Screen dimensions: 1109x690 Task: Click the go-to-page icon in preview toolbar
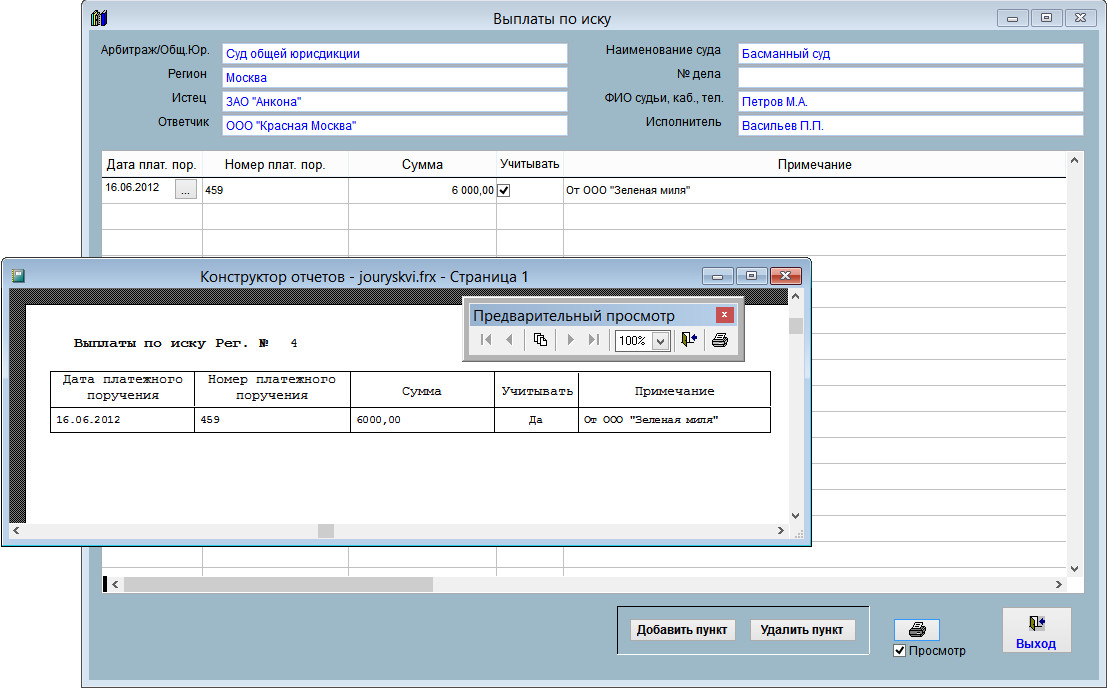540,340
